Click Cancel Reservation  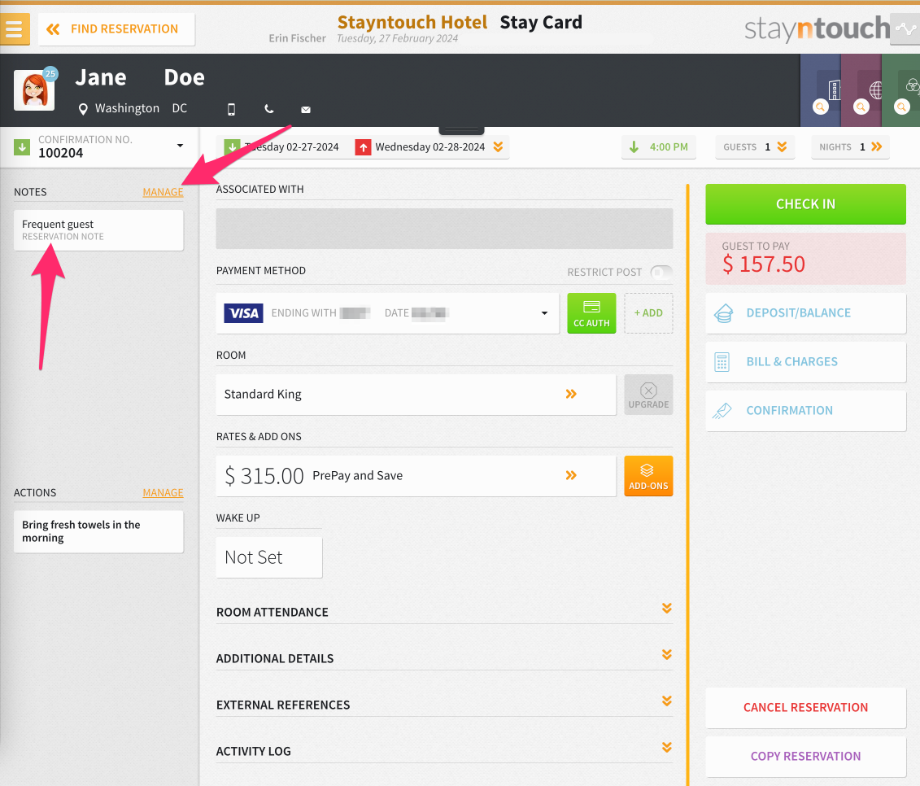tap(806, 707)
